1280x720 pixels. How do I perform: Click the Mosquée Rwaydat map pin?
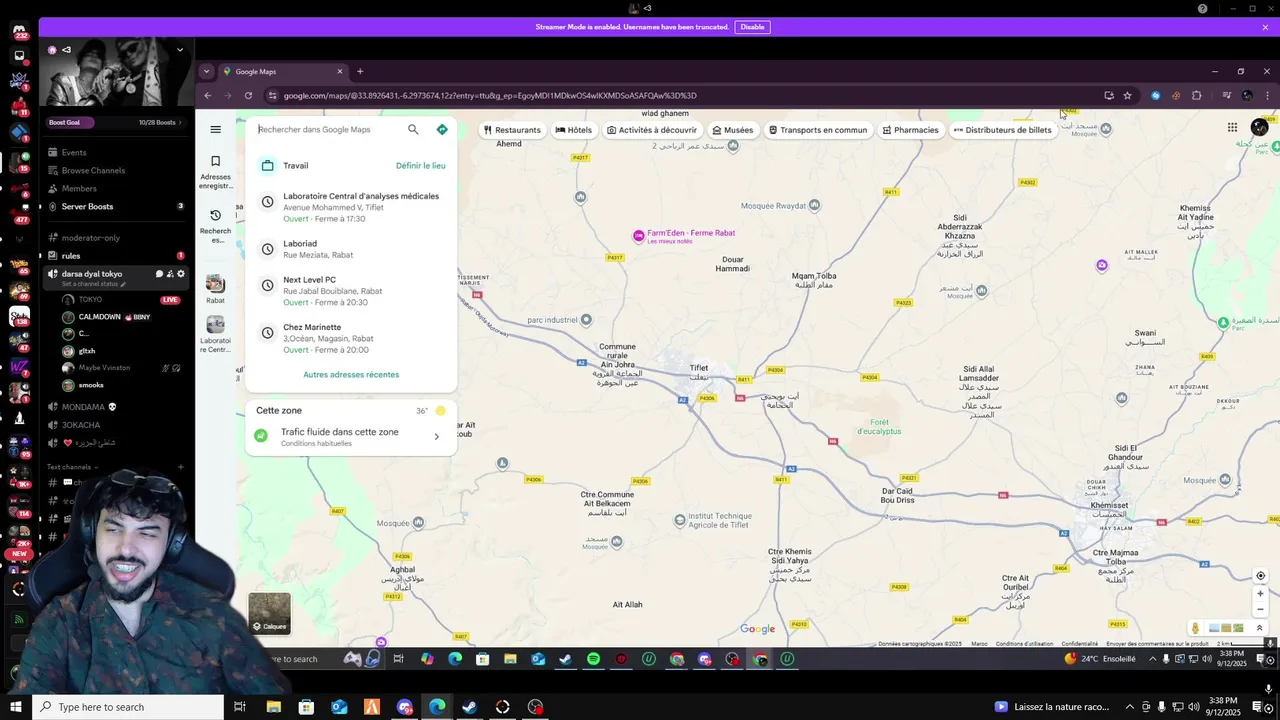[x=814, y=206]
